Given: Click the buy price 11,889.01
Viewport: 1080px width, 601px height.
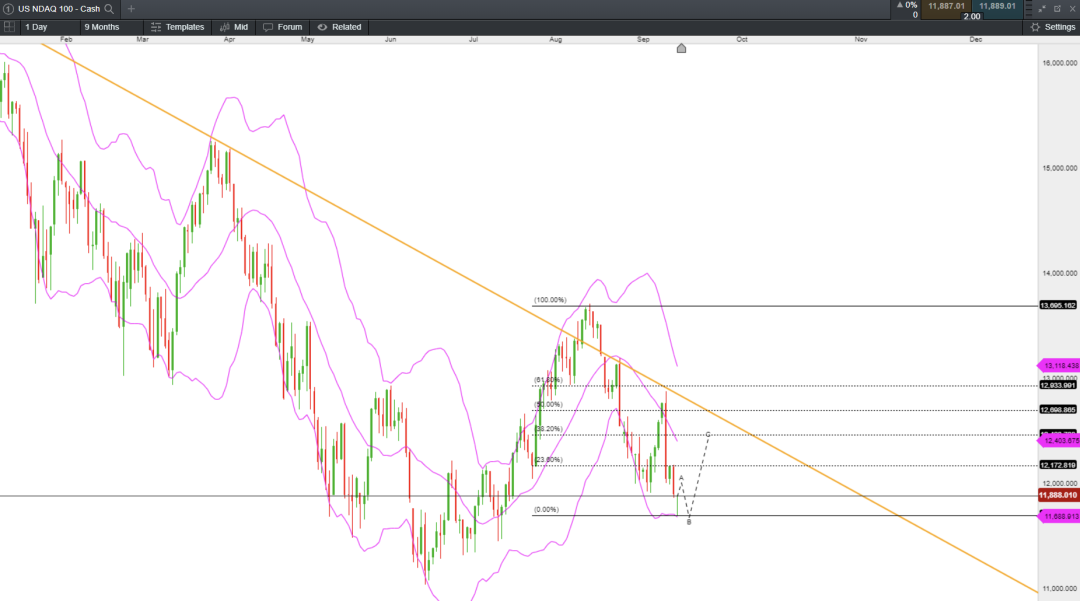Looking at the screenshot, I should point(997,6).
